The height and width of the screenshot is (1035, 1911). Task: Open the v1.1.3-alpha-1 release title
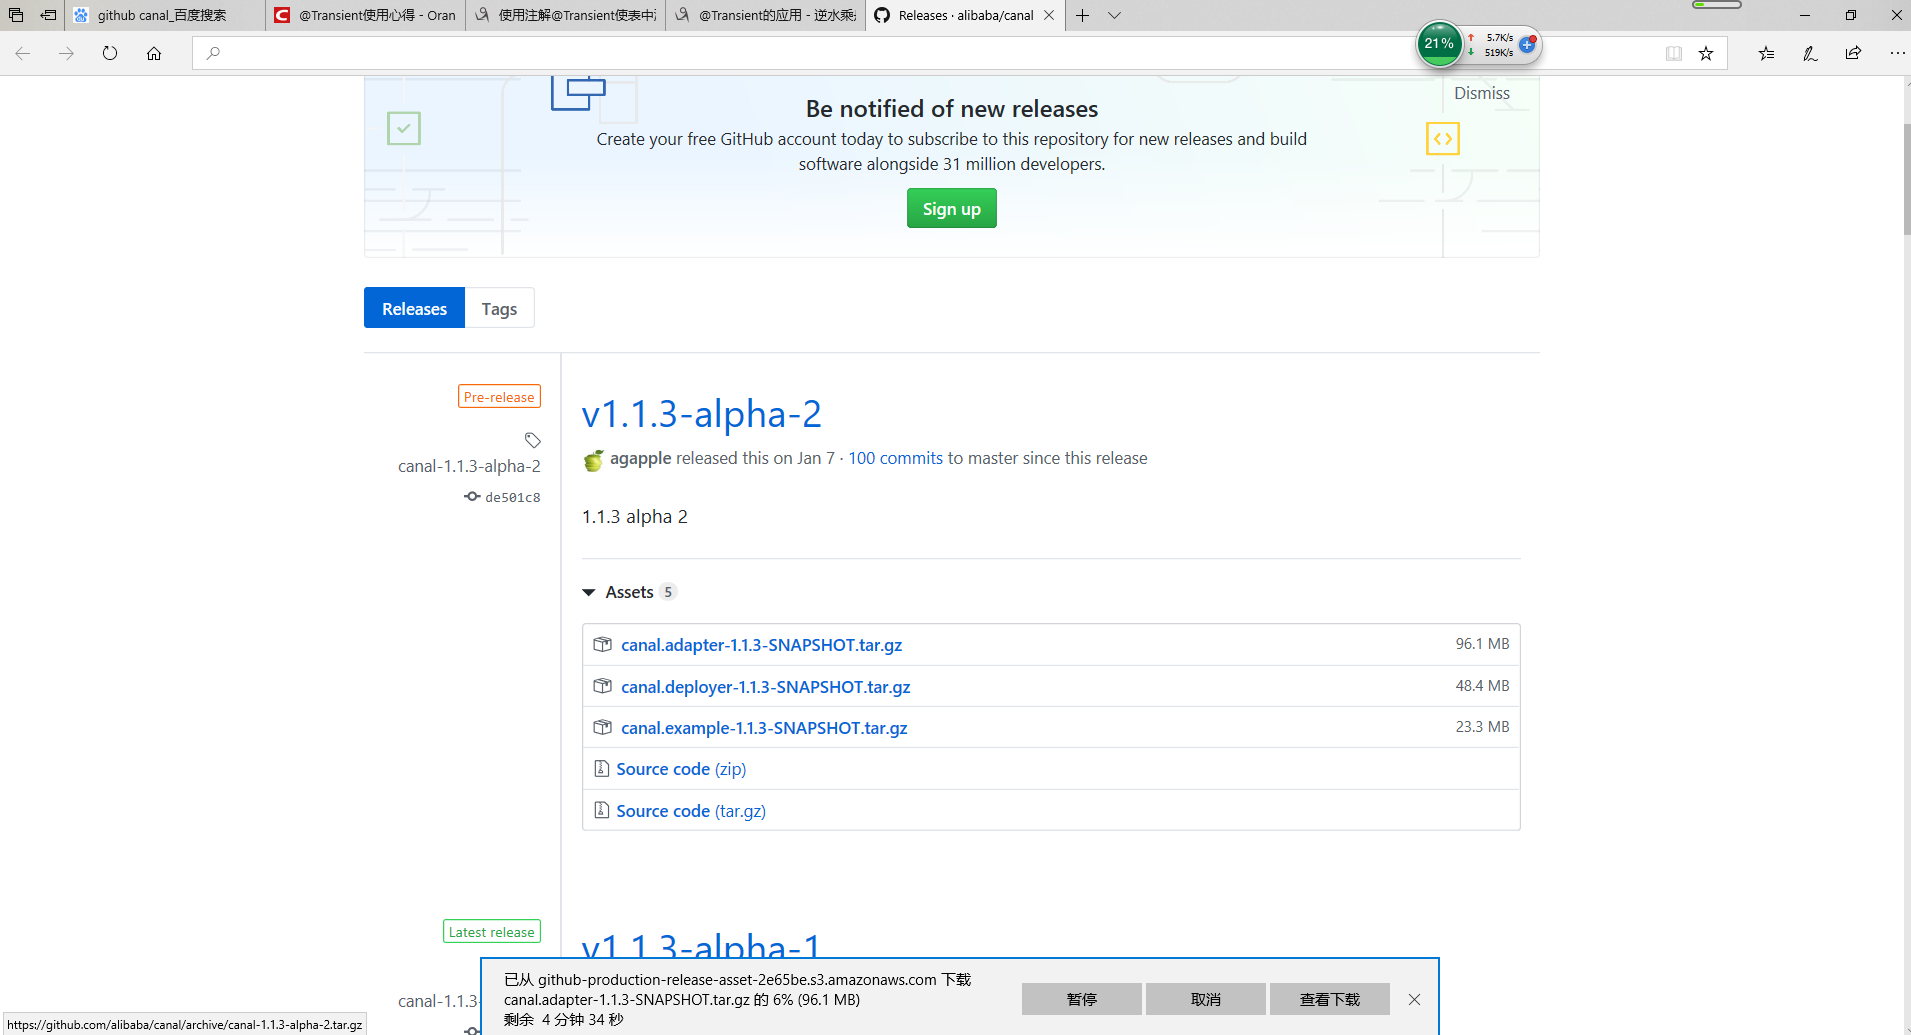click(701, 947)
